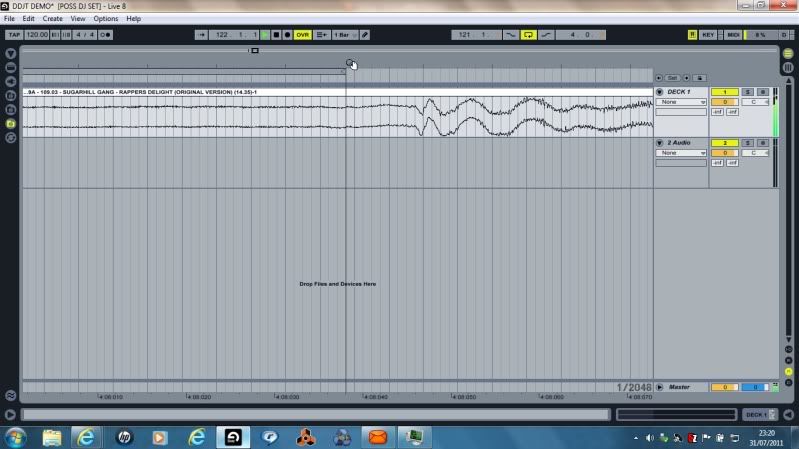Click the KEY map mode button
This screenshot has width=799, height=449.
click(x=708, y=35)
